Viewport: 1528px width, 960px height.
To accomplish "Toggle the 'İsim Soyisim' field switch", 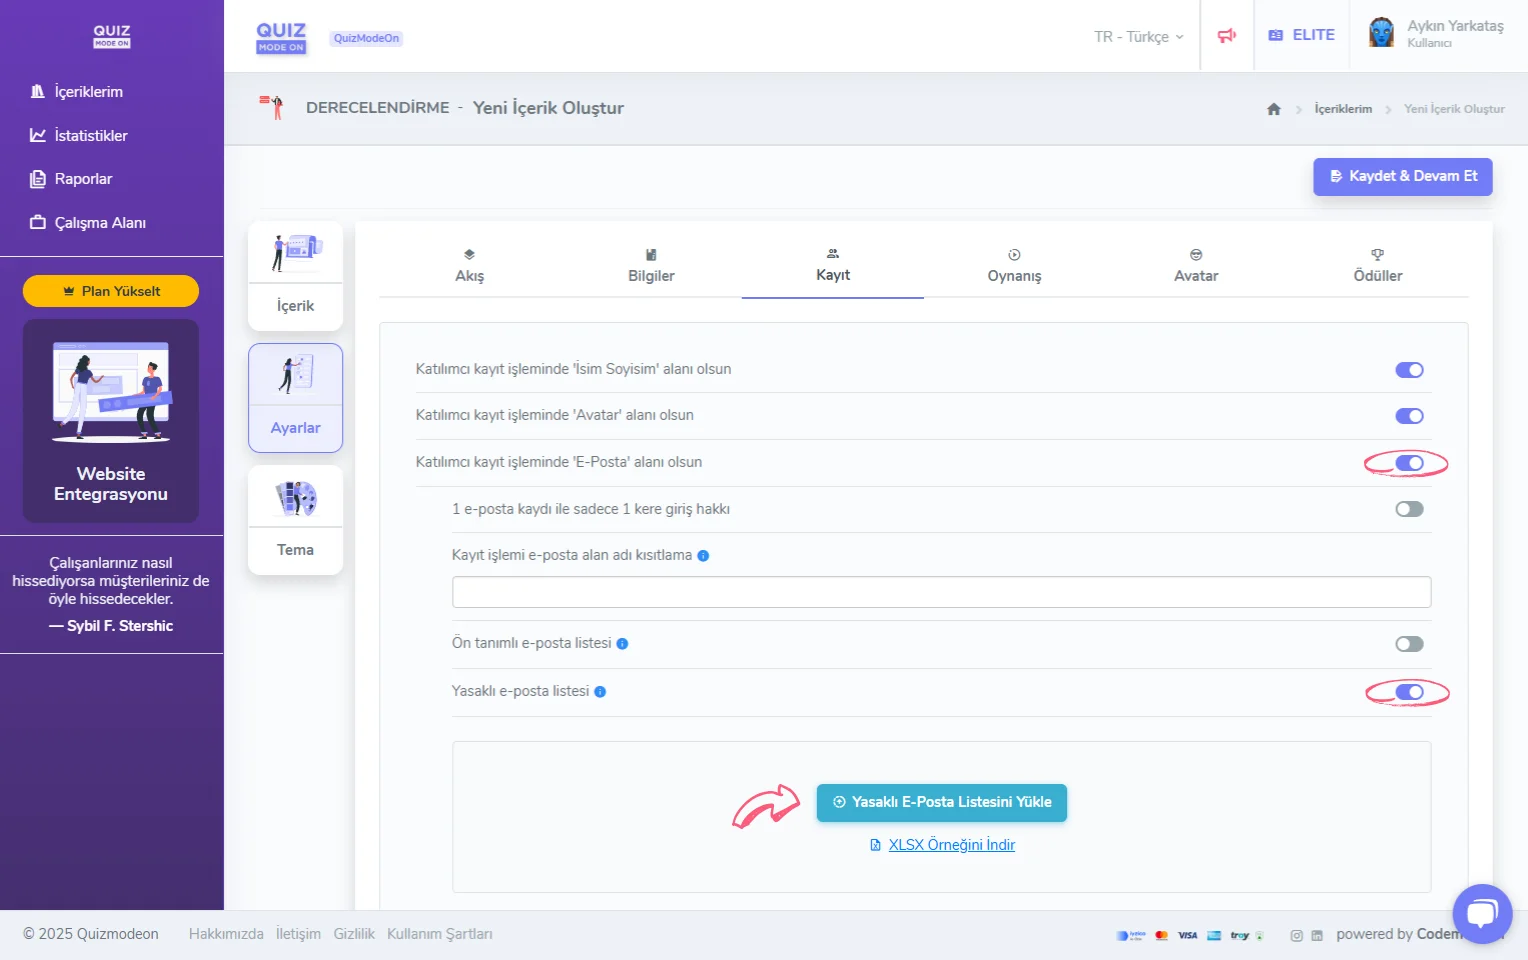I will [x=1409, y=370].
